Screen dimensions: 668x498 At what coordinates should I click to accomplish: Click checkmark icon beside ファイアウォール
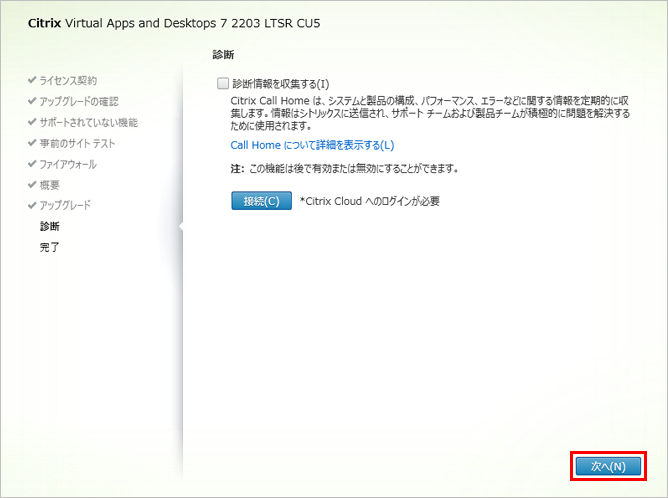click(x=32, y=164)
